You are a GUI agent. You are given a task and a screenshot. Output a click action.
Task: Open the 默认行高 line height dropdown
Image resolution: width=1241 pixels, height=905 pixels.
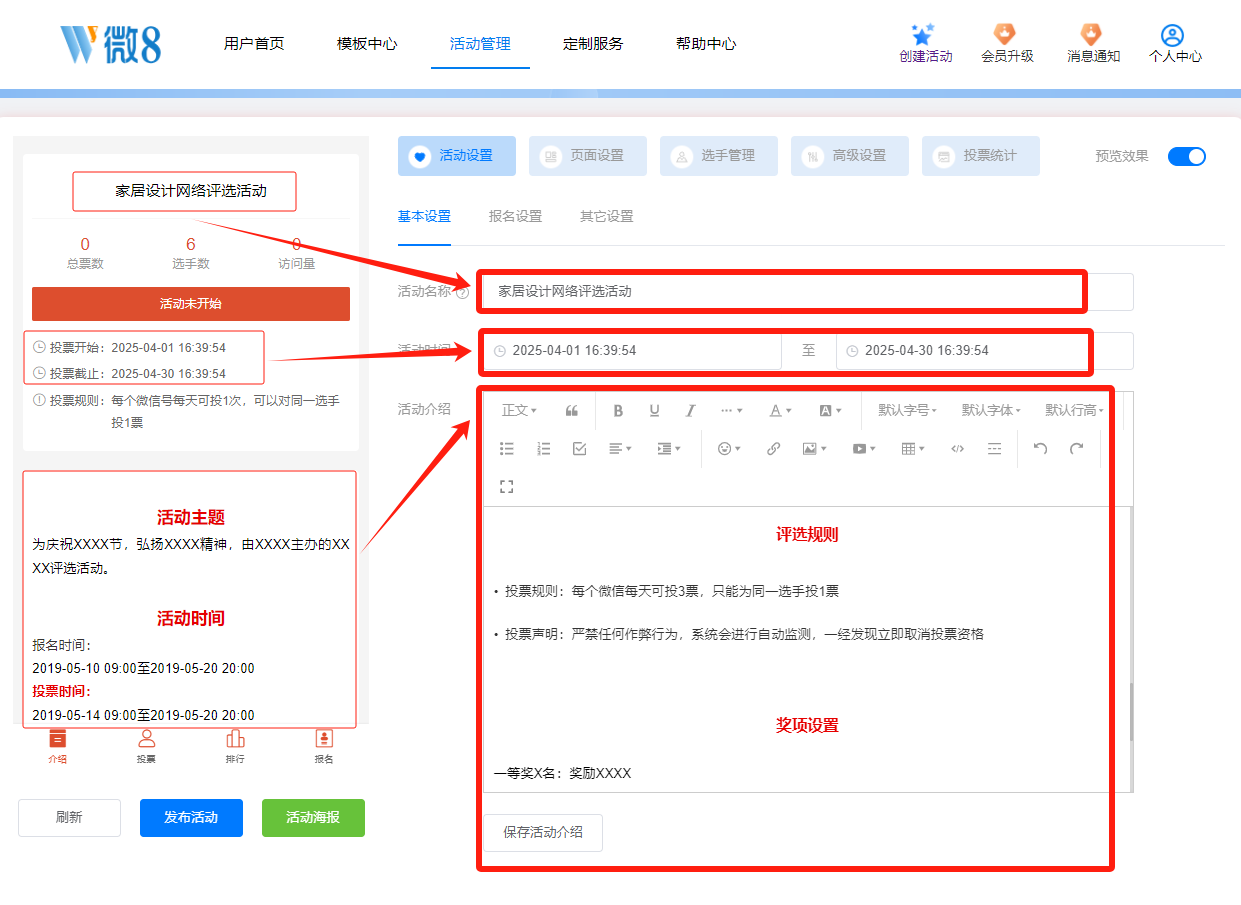click(1074, 410)
